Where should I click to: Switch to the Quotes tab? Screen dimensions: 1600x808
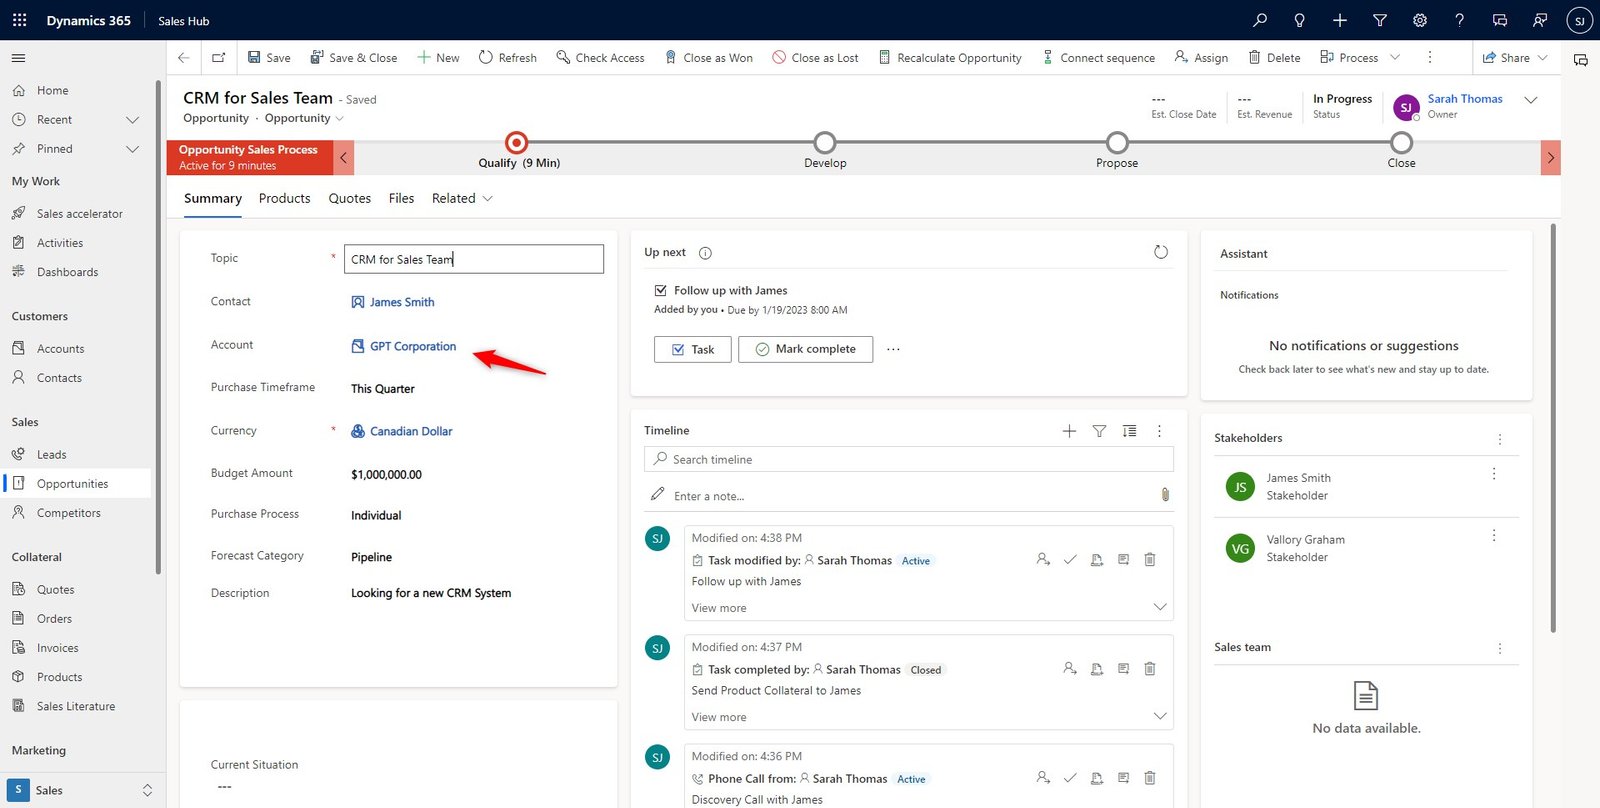tap(350, 198)
